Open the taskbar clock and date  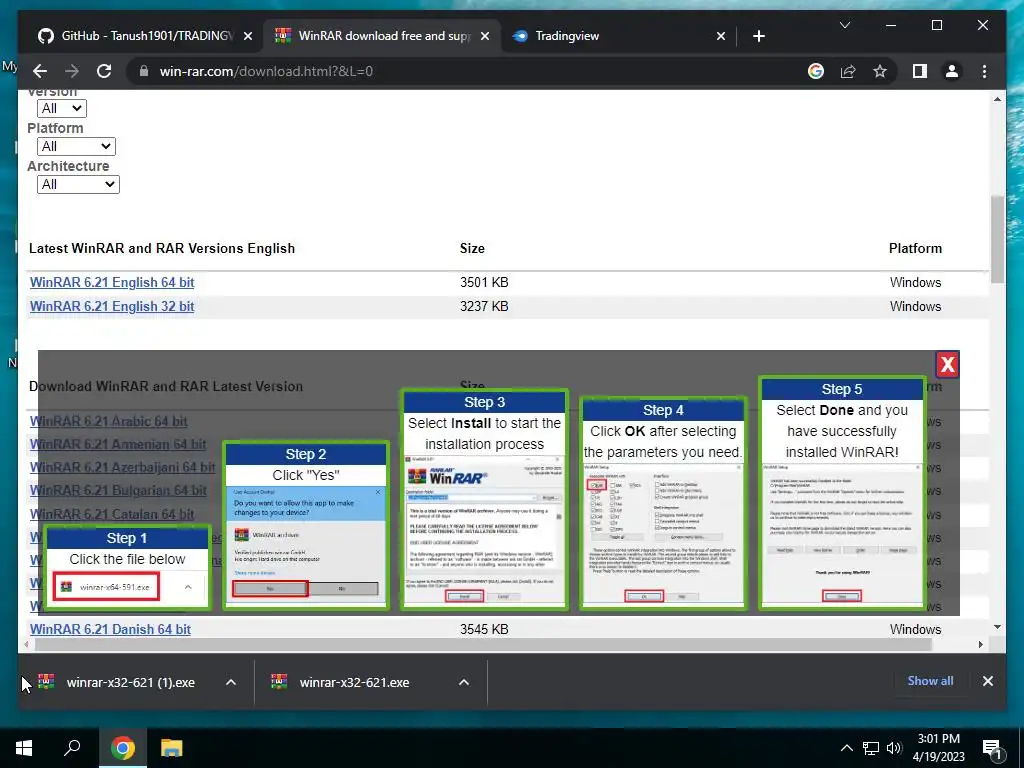pyautogui.click(x=938, y=748)
